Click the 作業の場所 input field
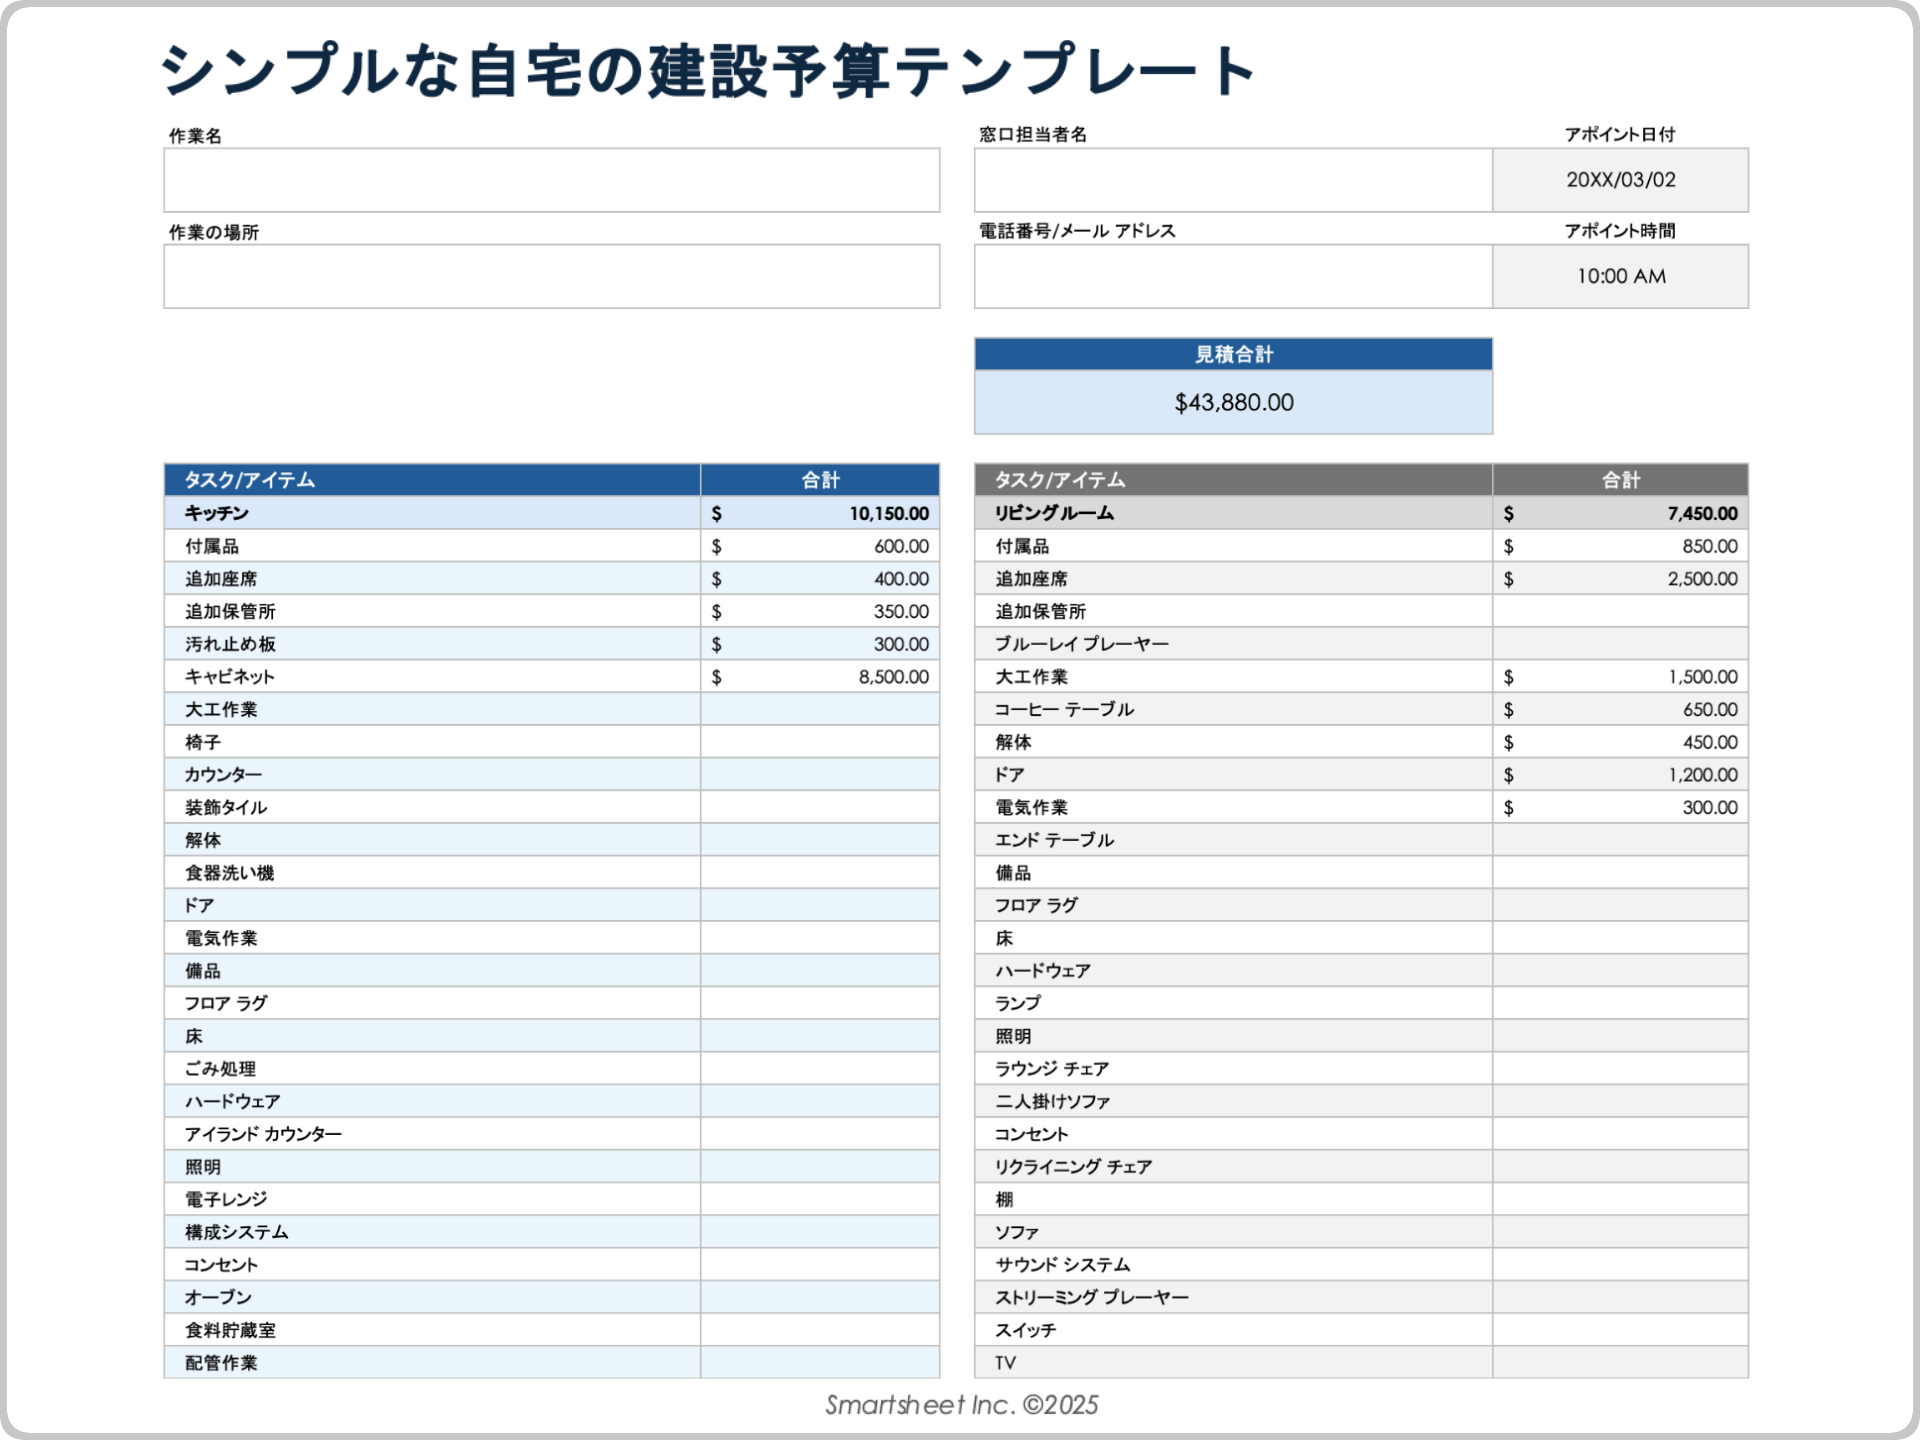 tap(551, 276)
